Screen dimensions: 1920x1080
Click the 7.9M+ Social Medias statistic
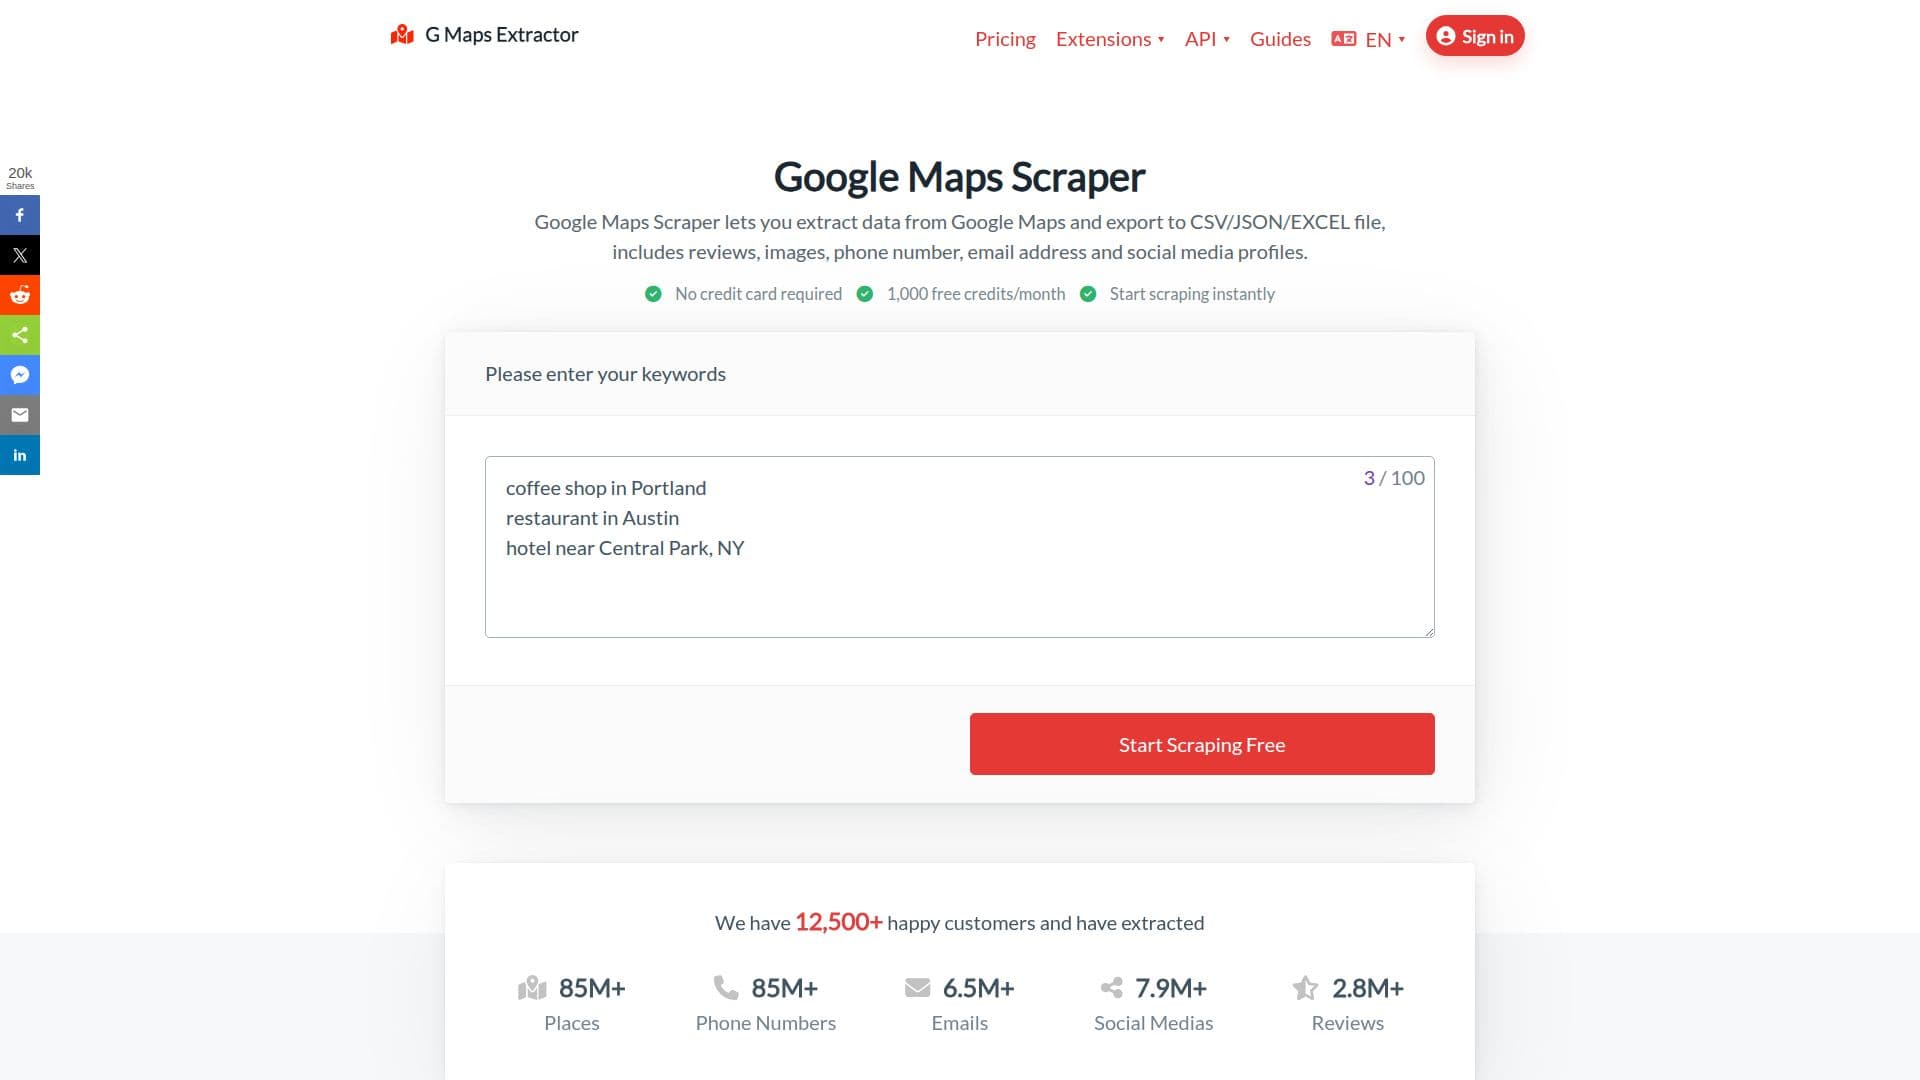click(1153, 1004)
